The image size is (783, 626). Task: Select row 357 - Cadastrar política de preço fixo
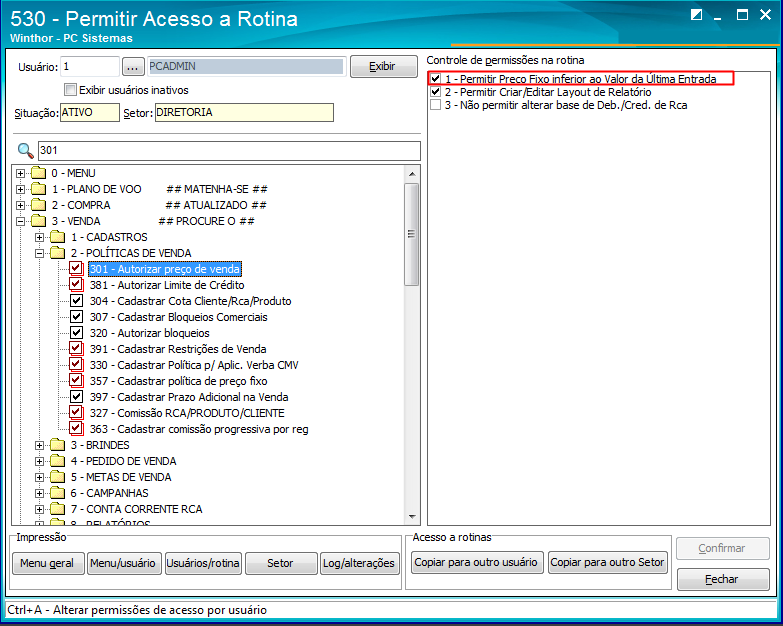coord(178,381)
